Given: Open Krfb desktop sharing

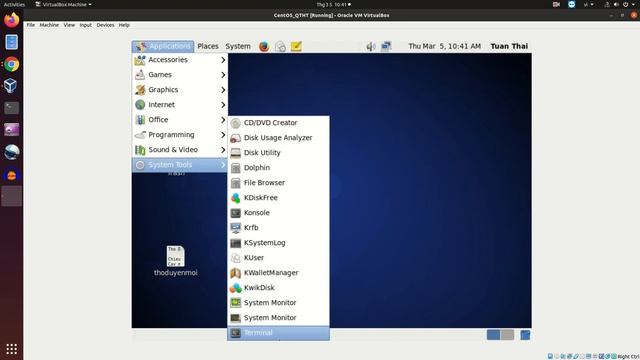Looking at the screenshot, I should [x=278, y=228].
